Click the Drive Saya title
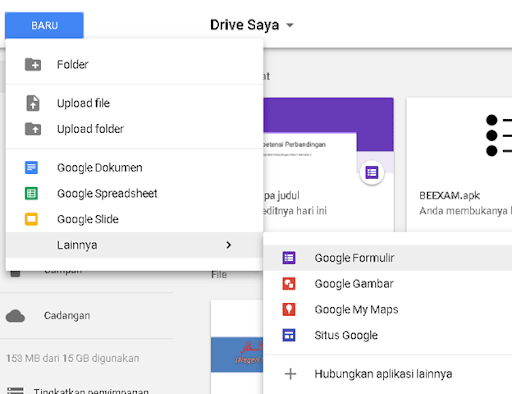 pos(244,25)
